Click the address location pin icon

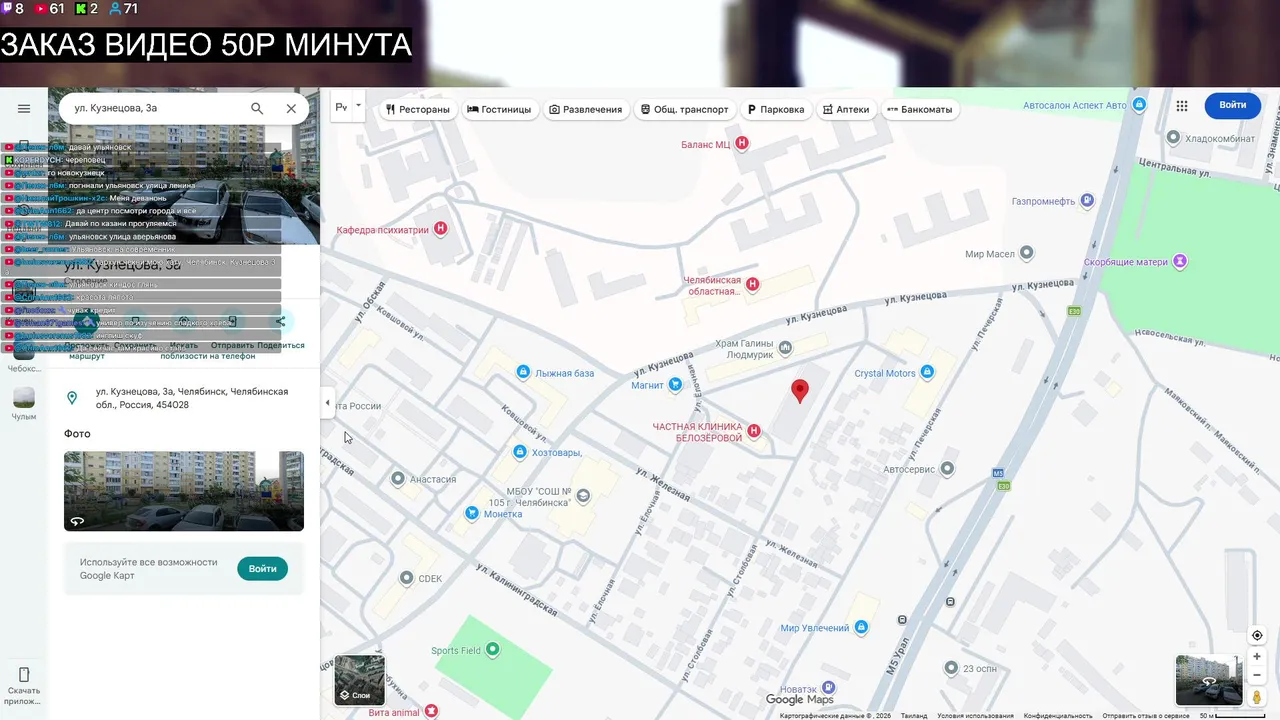click(72, 398)
